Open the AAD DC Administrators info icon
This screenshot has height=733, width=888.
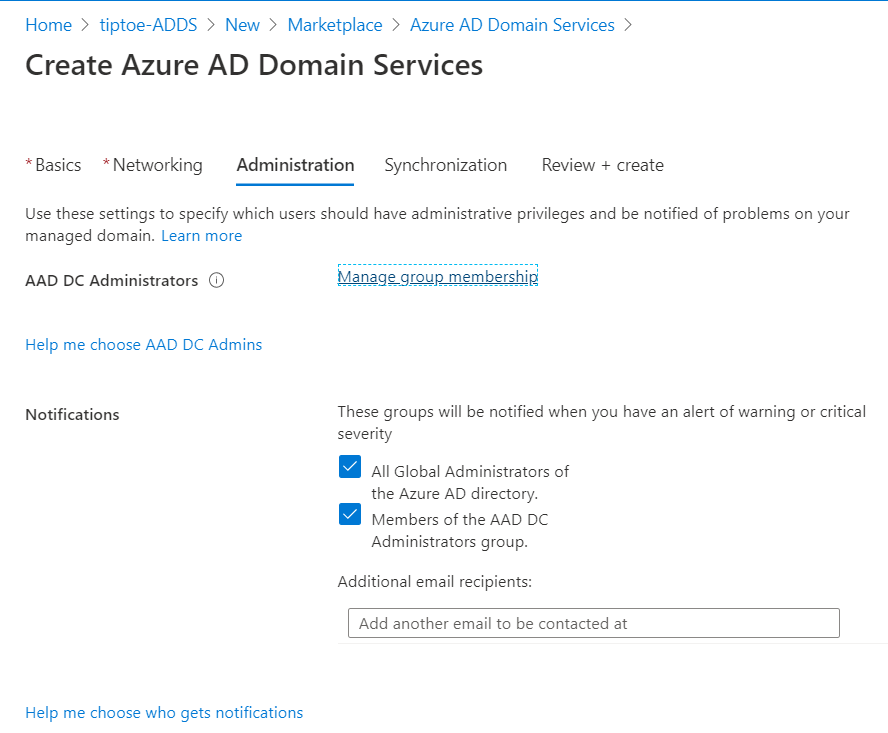(x=216, y=280)
